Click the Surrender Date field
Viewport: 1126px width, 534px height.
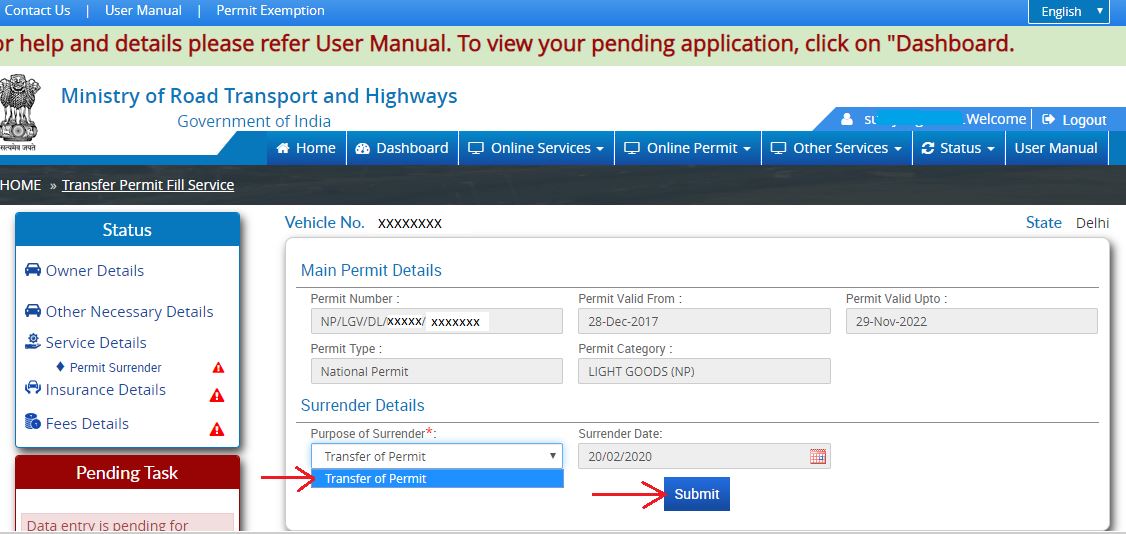(704, 456)
